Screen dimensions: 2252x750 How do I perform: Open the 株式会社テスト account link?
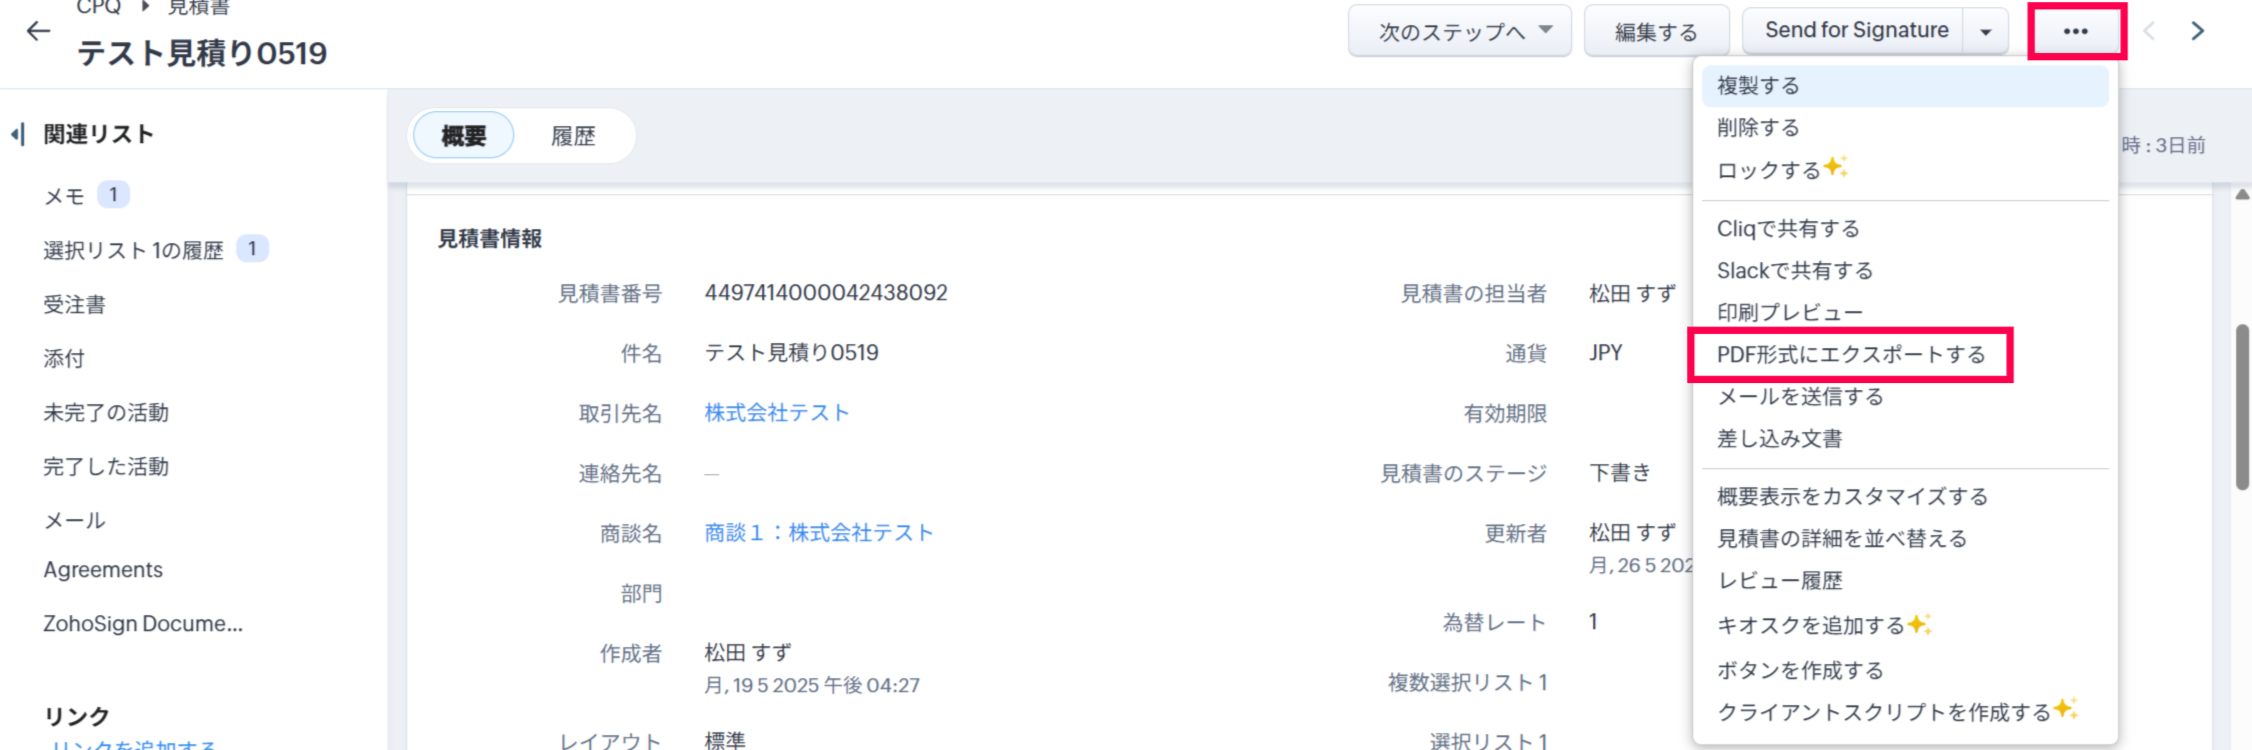776,413
